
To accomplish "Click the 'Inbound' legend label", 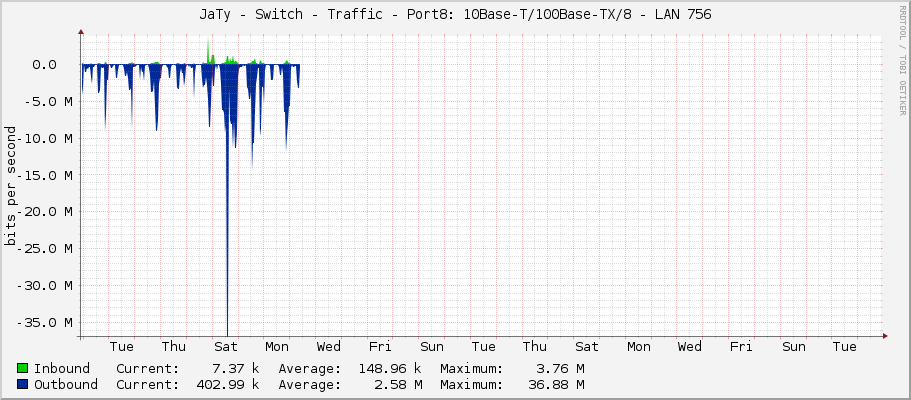I will click(62, 369).
